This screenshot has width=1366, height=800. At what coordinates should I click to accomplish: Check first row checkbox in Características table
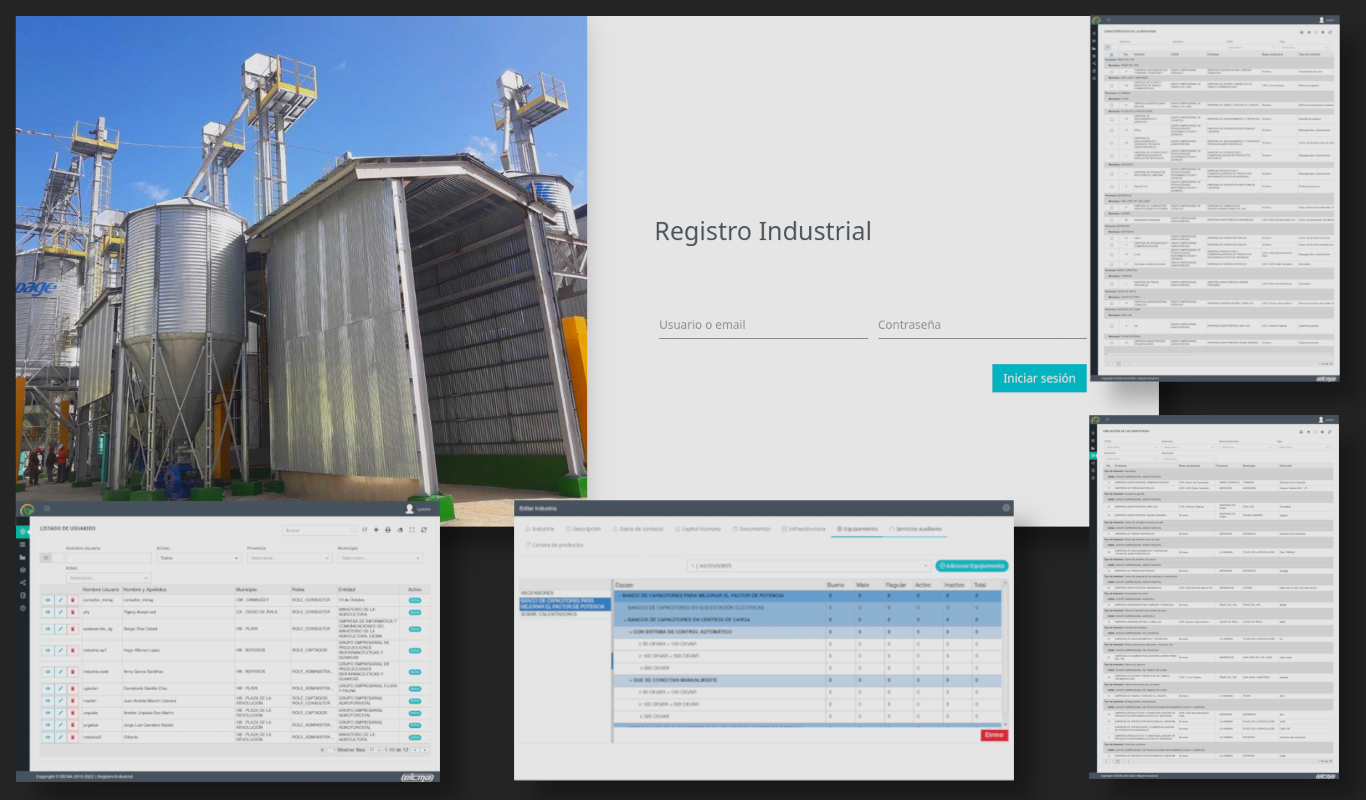click(x=1111, y=72)
